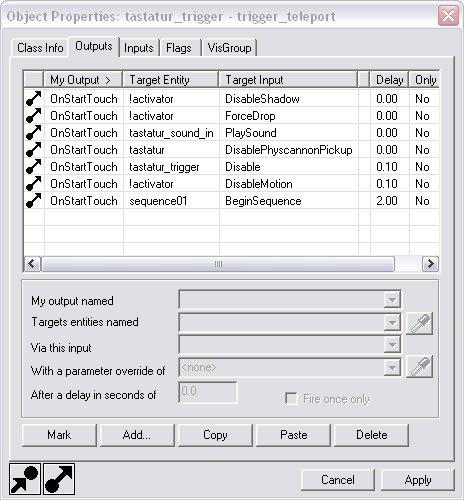Expand the parameter override dropdown arrow
The width and height of the screenshot is (464, 500).
392,367
